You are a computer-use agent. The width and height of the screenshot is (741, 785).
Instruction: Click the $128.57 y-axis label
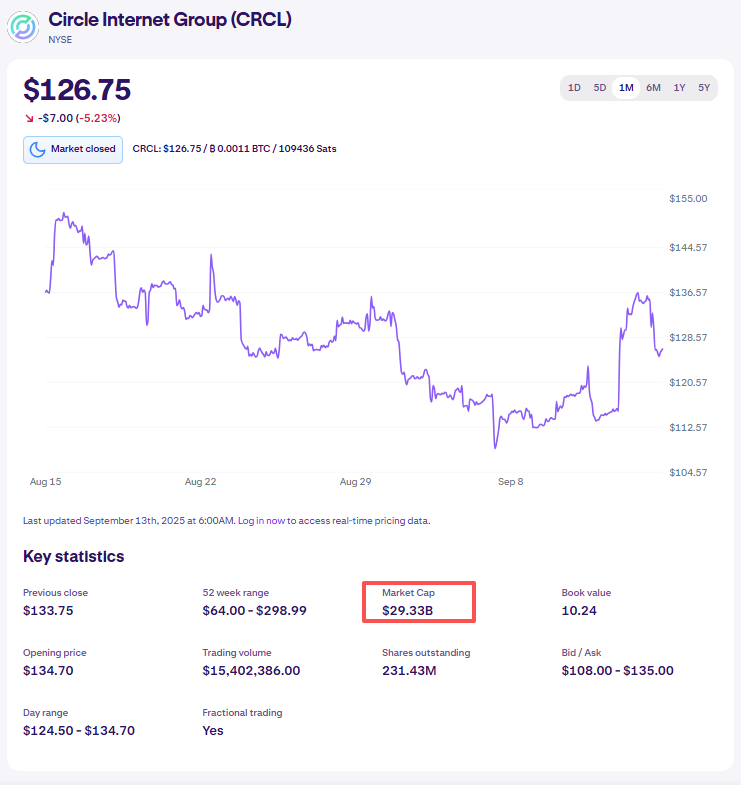click(x=688, y=337)
